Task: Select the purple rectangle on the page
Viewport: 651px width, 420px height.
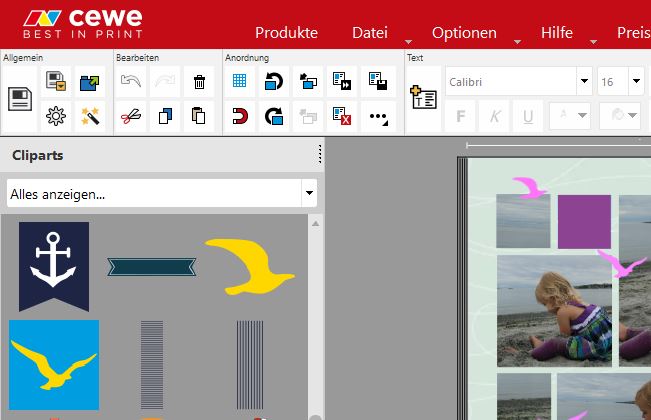Action: point(584,222)
